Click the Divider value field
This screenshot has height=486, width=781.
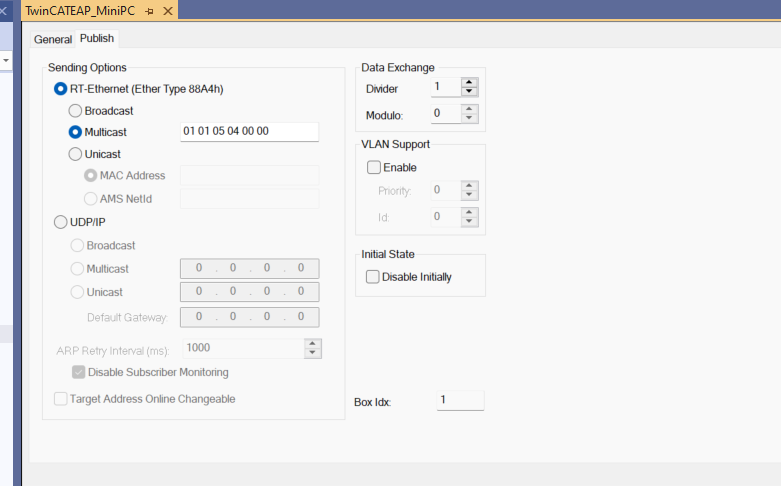(446, 87)
